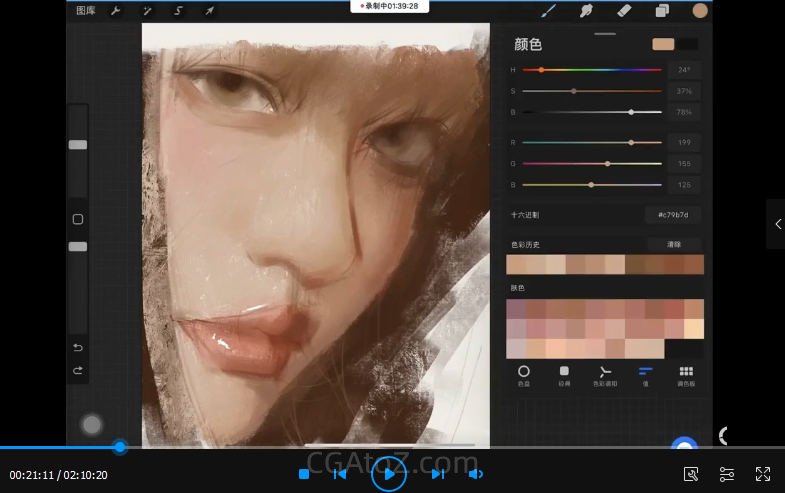Click the Undo arrow in sidebar

pyautogui.click(x=78, y=347)
